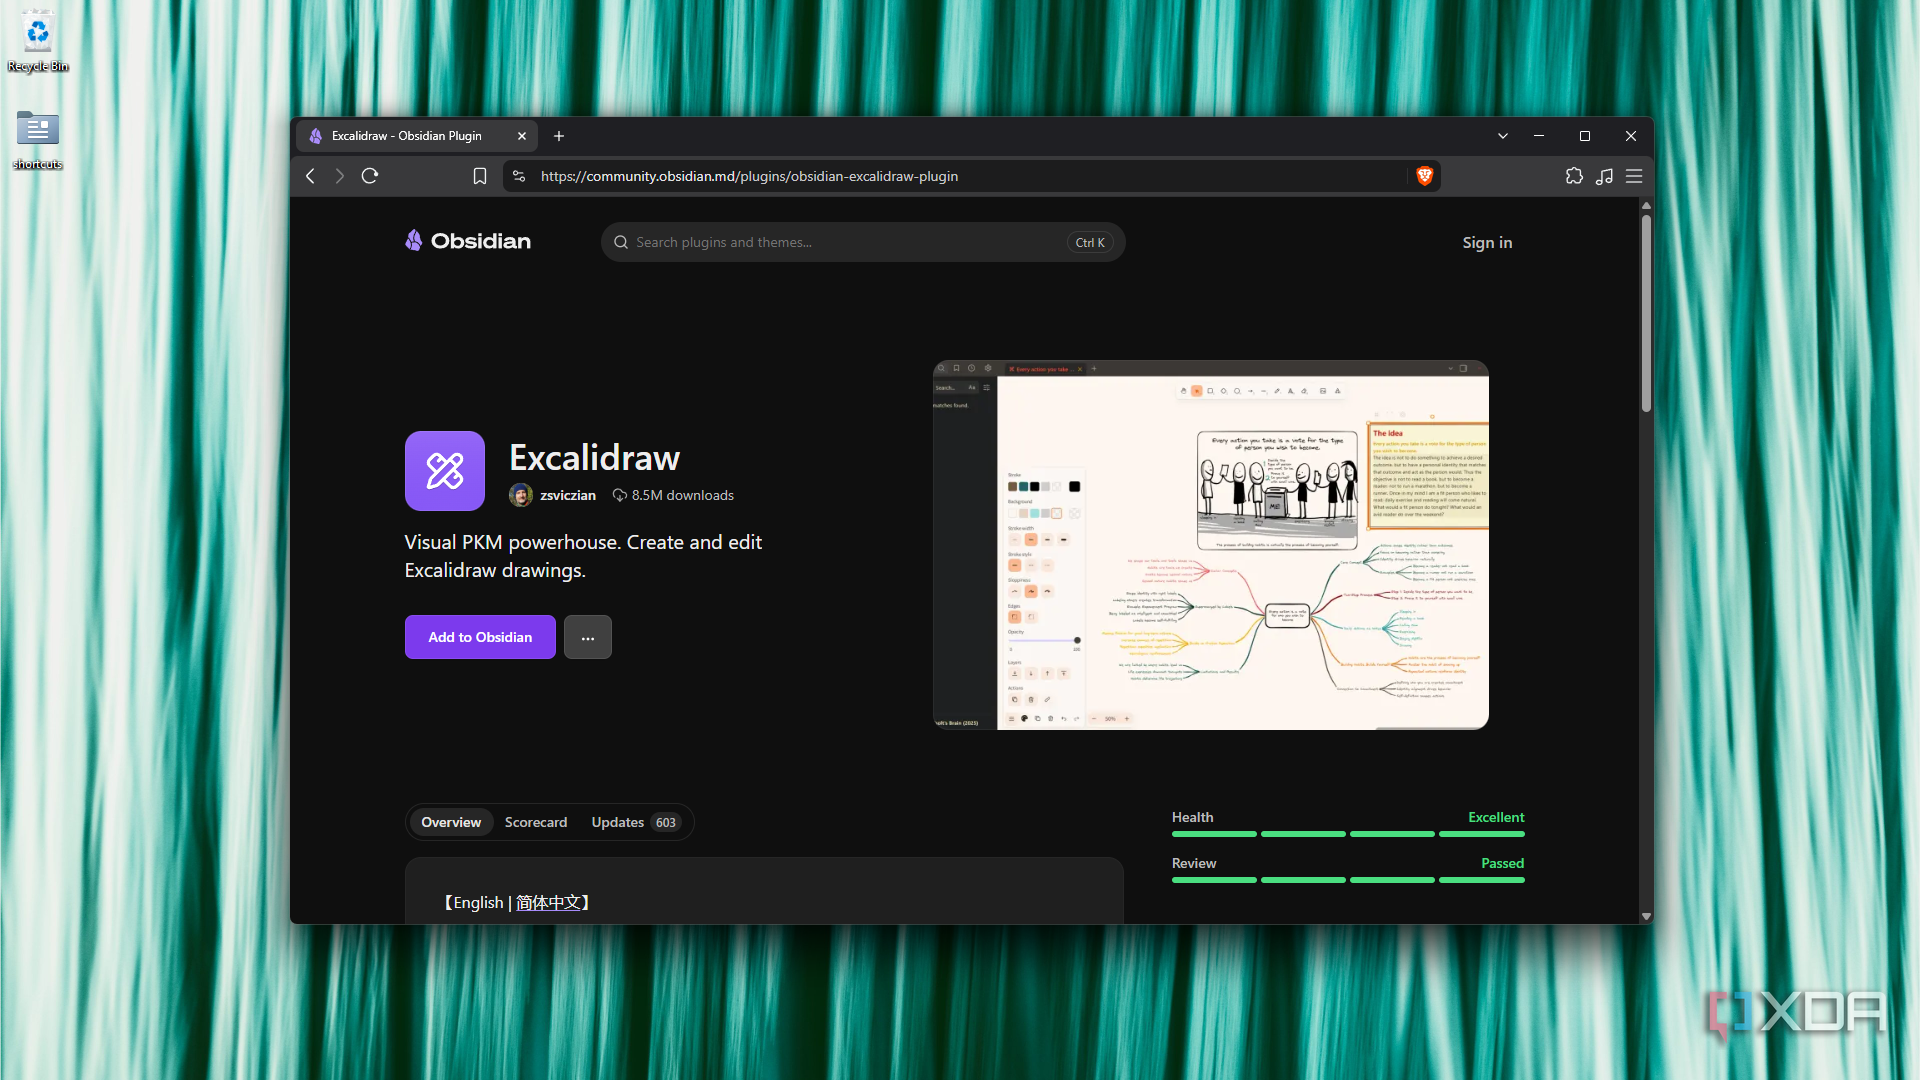Screen dimensions: 1920x1080
Task: Open the Excalidraw screenshot preview
Action: (x=1211, y=545)
